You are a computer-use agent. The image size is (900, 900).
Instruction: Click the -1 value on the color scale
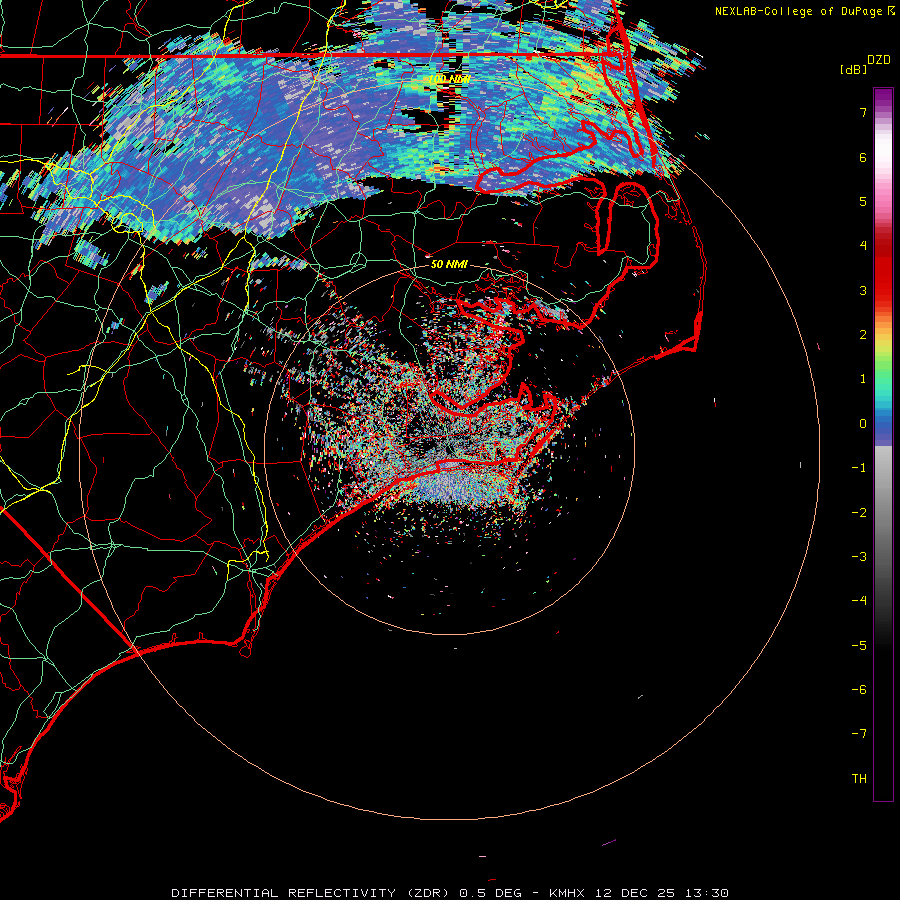click(x=859, y=468)
